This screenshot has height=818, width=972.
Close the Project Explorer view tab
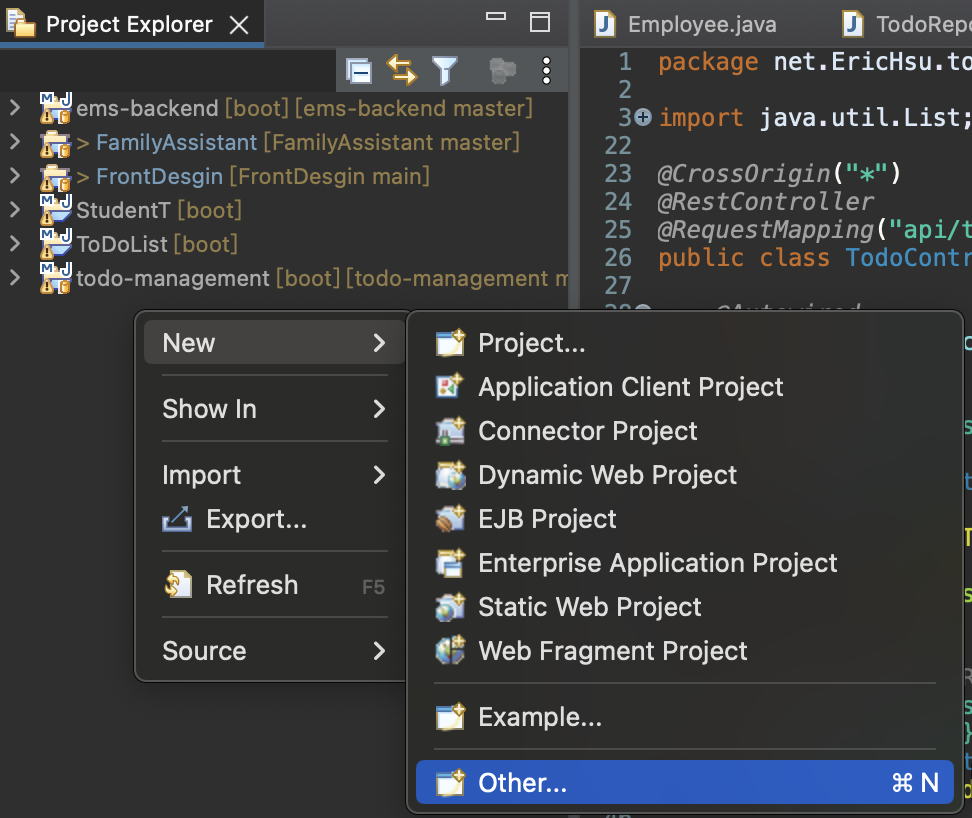(240, 25)
